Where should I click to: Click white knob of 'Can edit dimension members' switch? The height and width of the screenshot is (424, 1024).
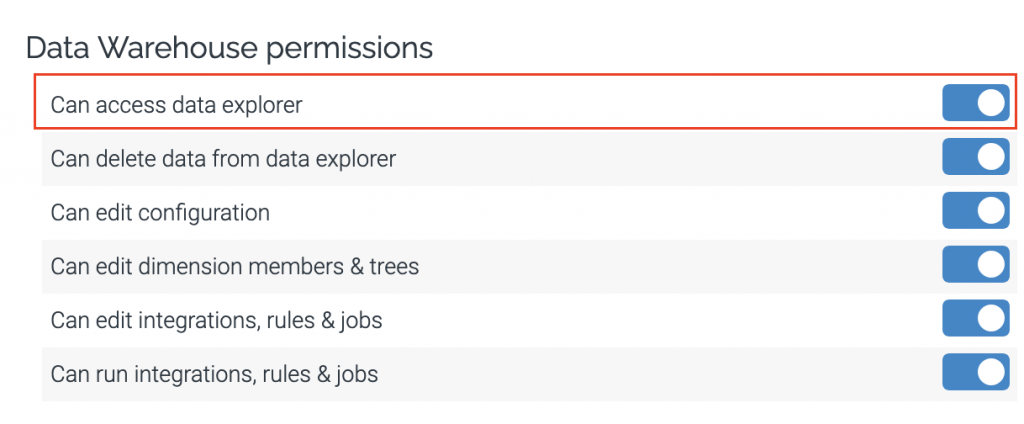coord(990,265)
